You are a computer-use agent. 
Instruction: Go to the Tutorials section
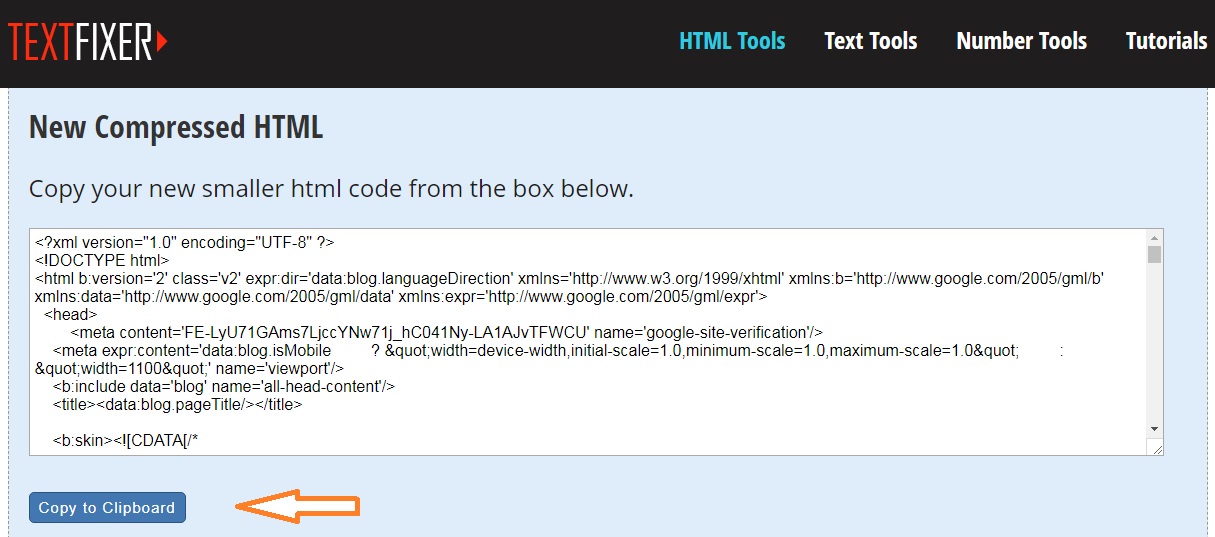(1166, 41)
